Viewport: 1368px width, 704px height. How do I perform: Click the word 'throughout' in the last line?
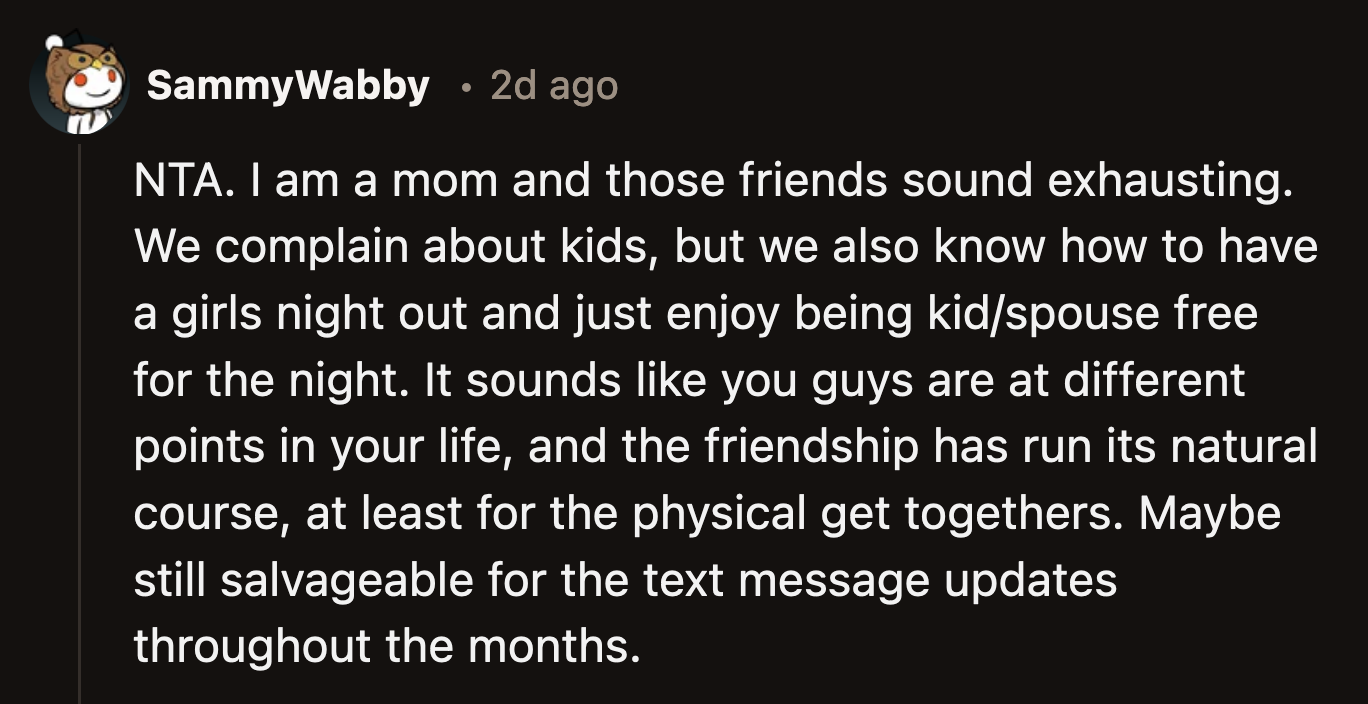[252, 646]
